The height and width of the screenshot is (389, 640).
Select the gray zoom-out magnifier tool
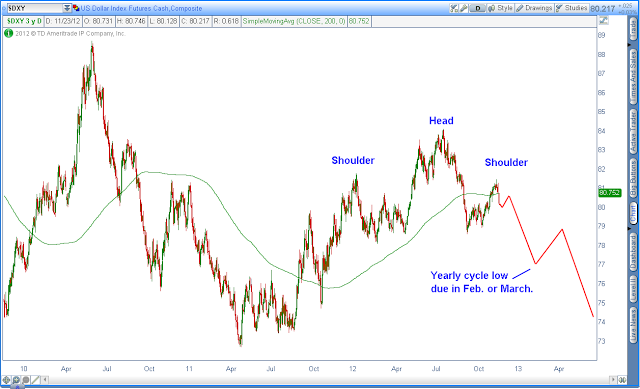[26, 380]
